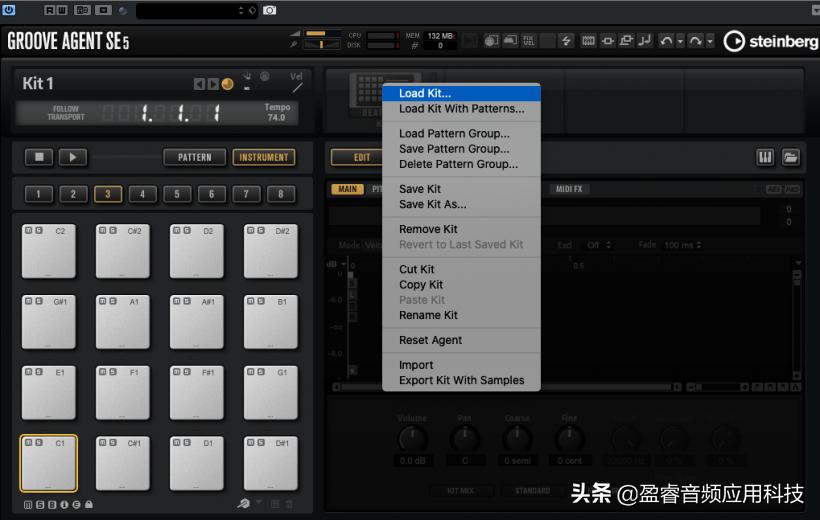Click the wrench-like tool icon below pads
Image resolution: width=820 pixels, height=520 pixels.
[244, 503]
